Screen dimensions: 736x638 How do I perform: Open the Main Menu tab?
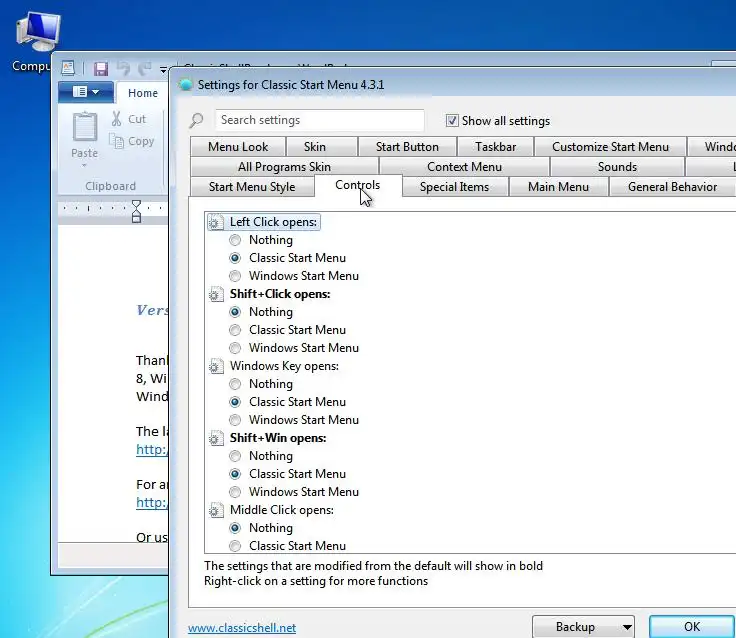point(558,187)
